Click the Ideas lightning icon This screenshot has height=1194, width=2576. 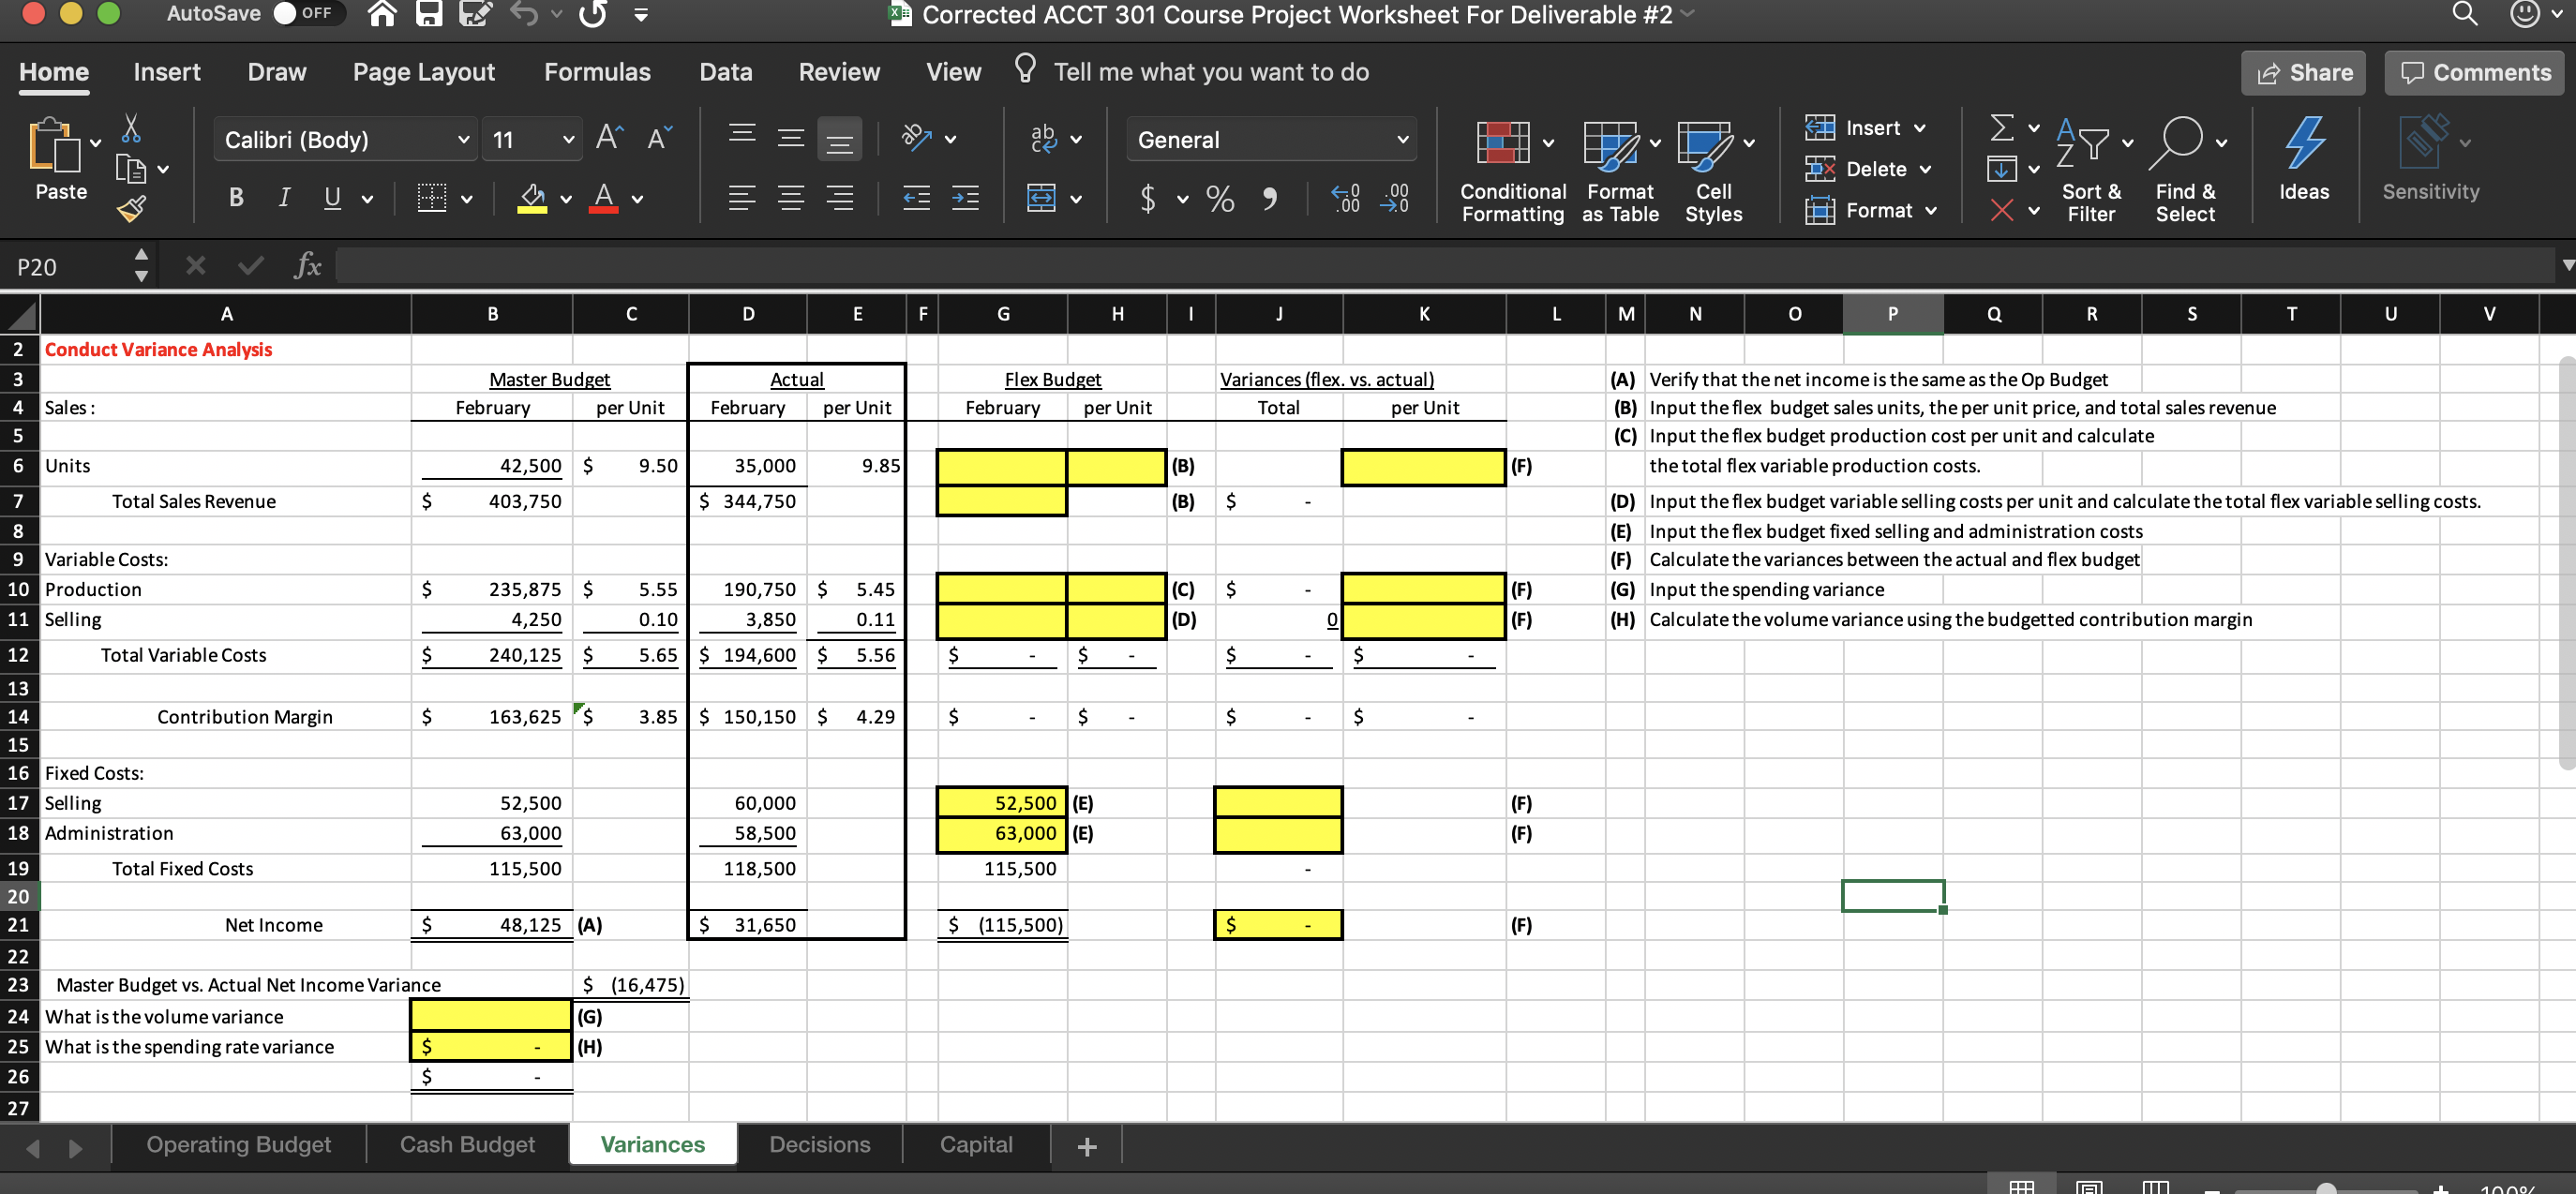[x=2304, y=160]
